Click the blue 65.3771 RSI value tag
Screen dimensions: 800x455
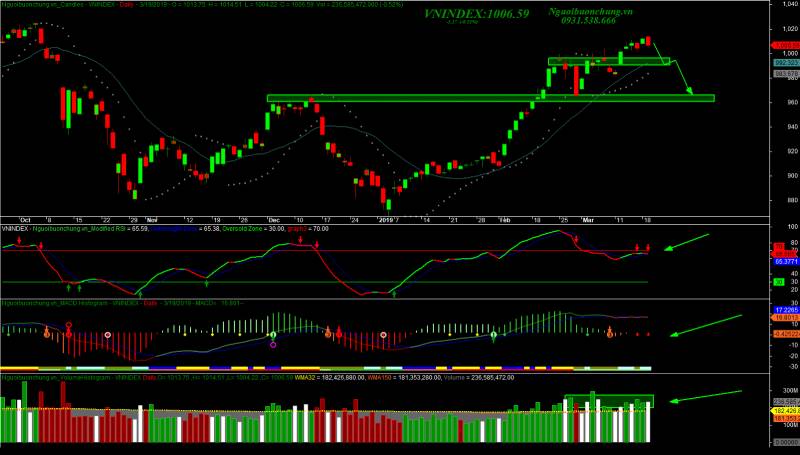[784, 260]
